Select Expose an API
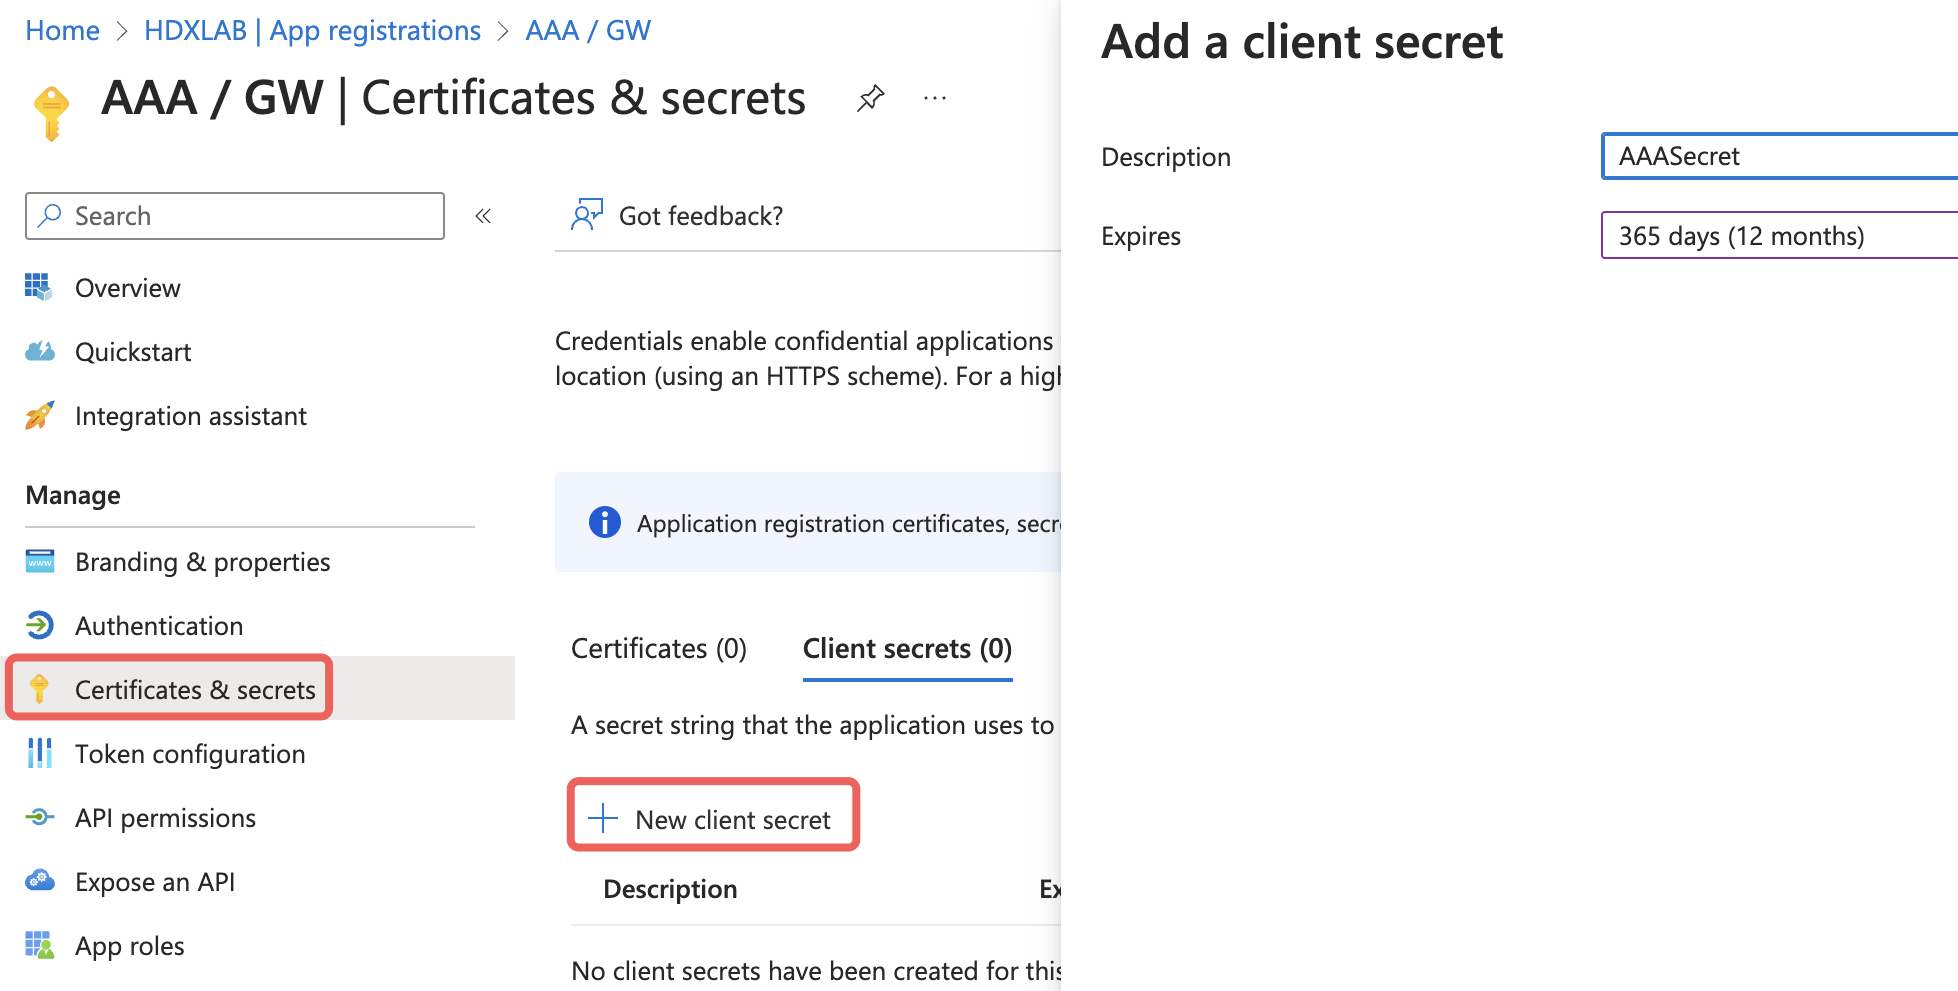1958x991 pixels. [x=155, y=881]
